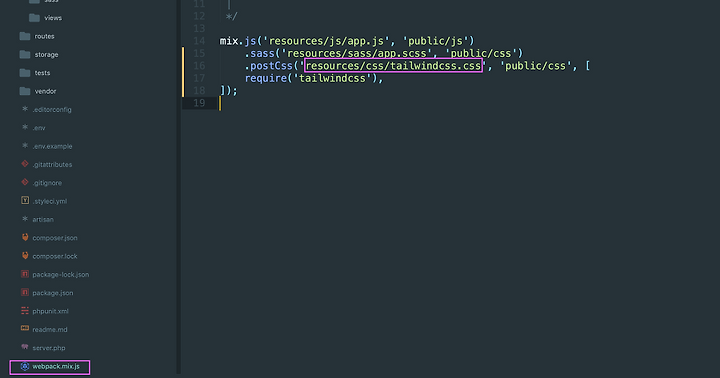Viewport: 720px width, 378px height.
Task: Open the .env.example file
Action: click(x=52, y=147)
